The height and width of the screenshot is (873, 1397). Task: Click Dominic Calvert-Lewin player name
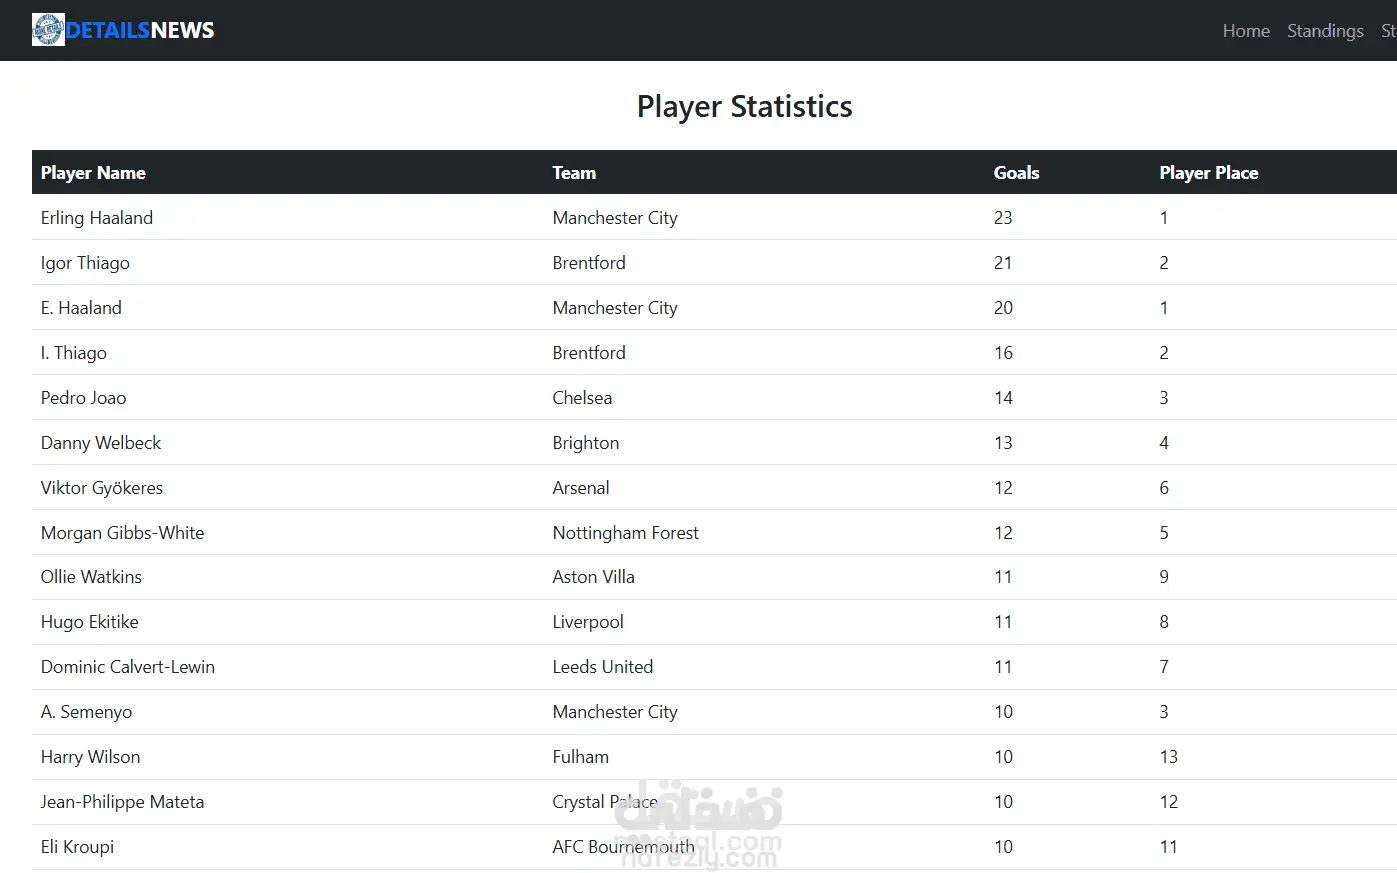(x=127, y=667)
